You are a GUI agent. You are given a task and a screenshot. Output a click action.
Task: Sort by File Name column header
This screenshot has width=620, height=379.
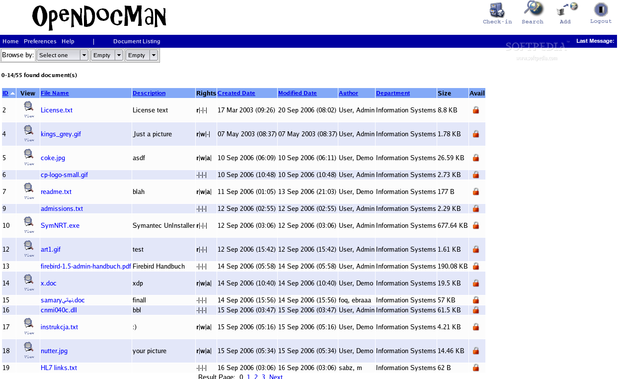click(55, 93)
